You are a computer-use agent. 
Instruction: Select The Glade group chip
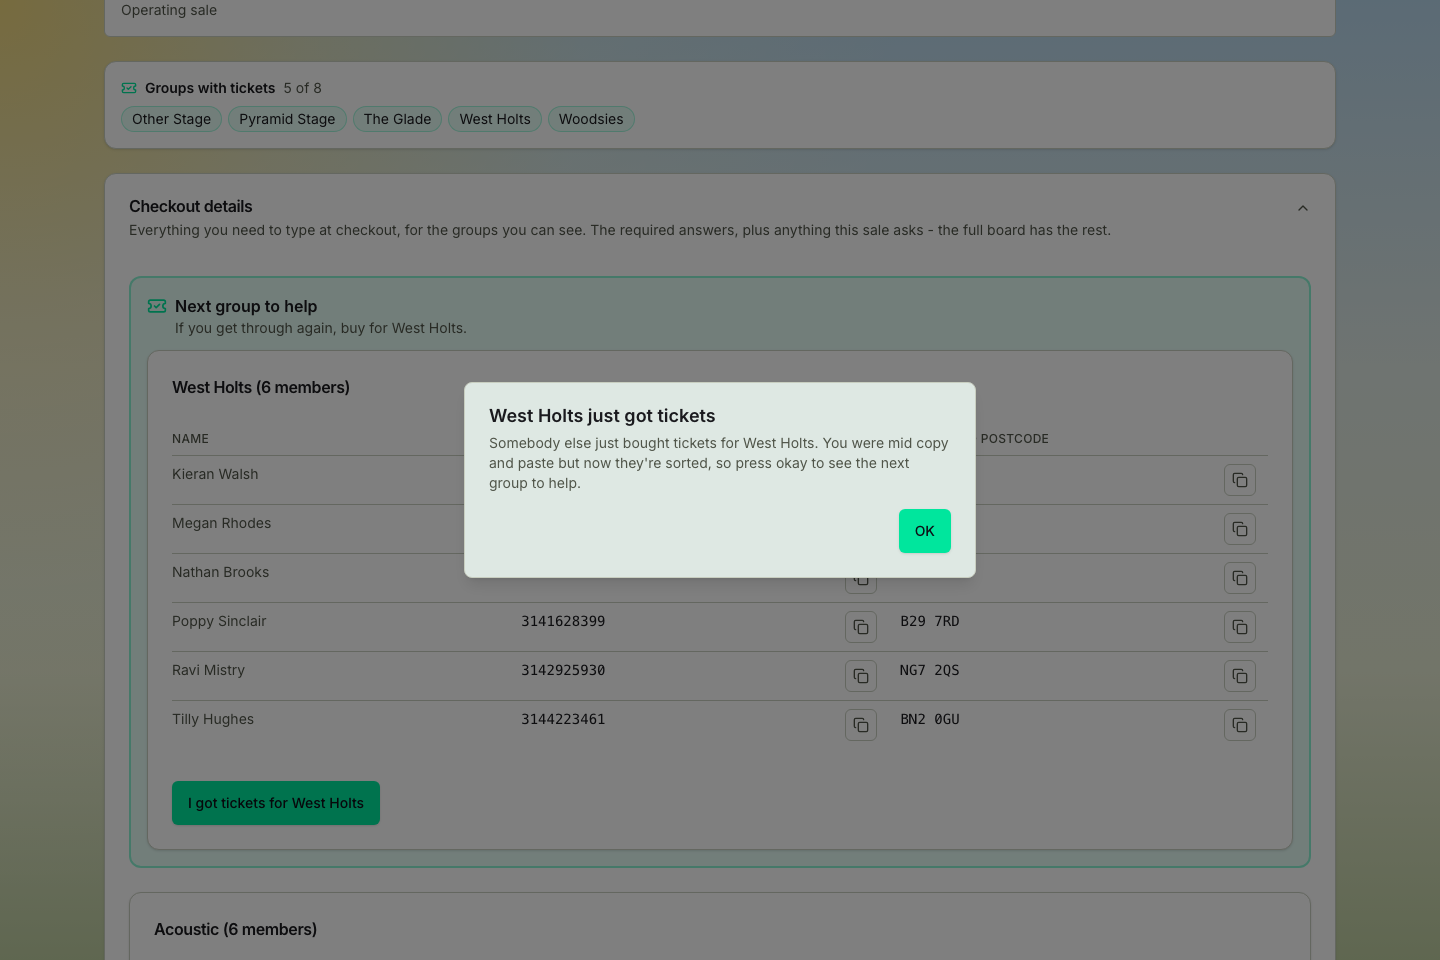click(397, 119)
